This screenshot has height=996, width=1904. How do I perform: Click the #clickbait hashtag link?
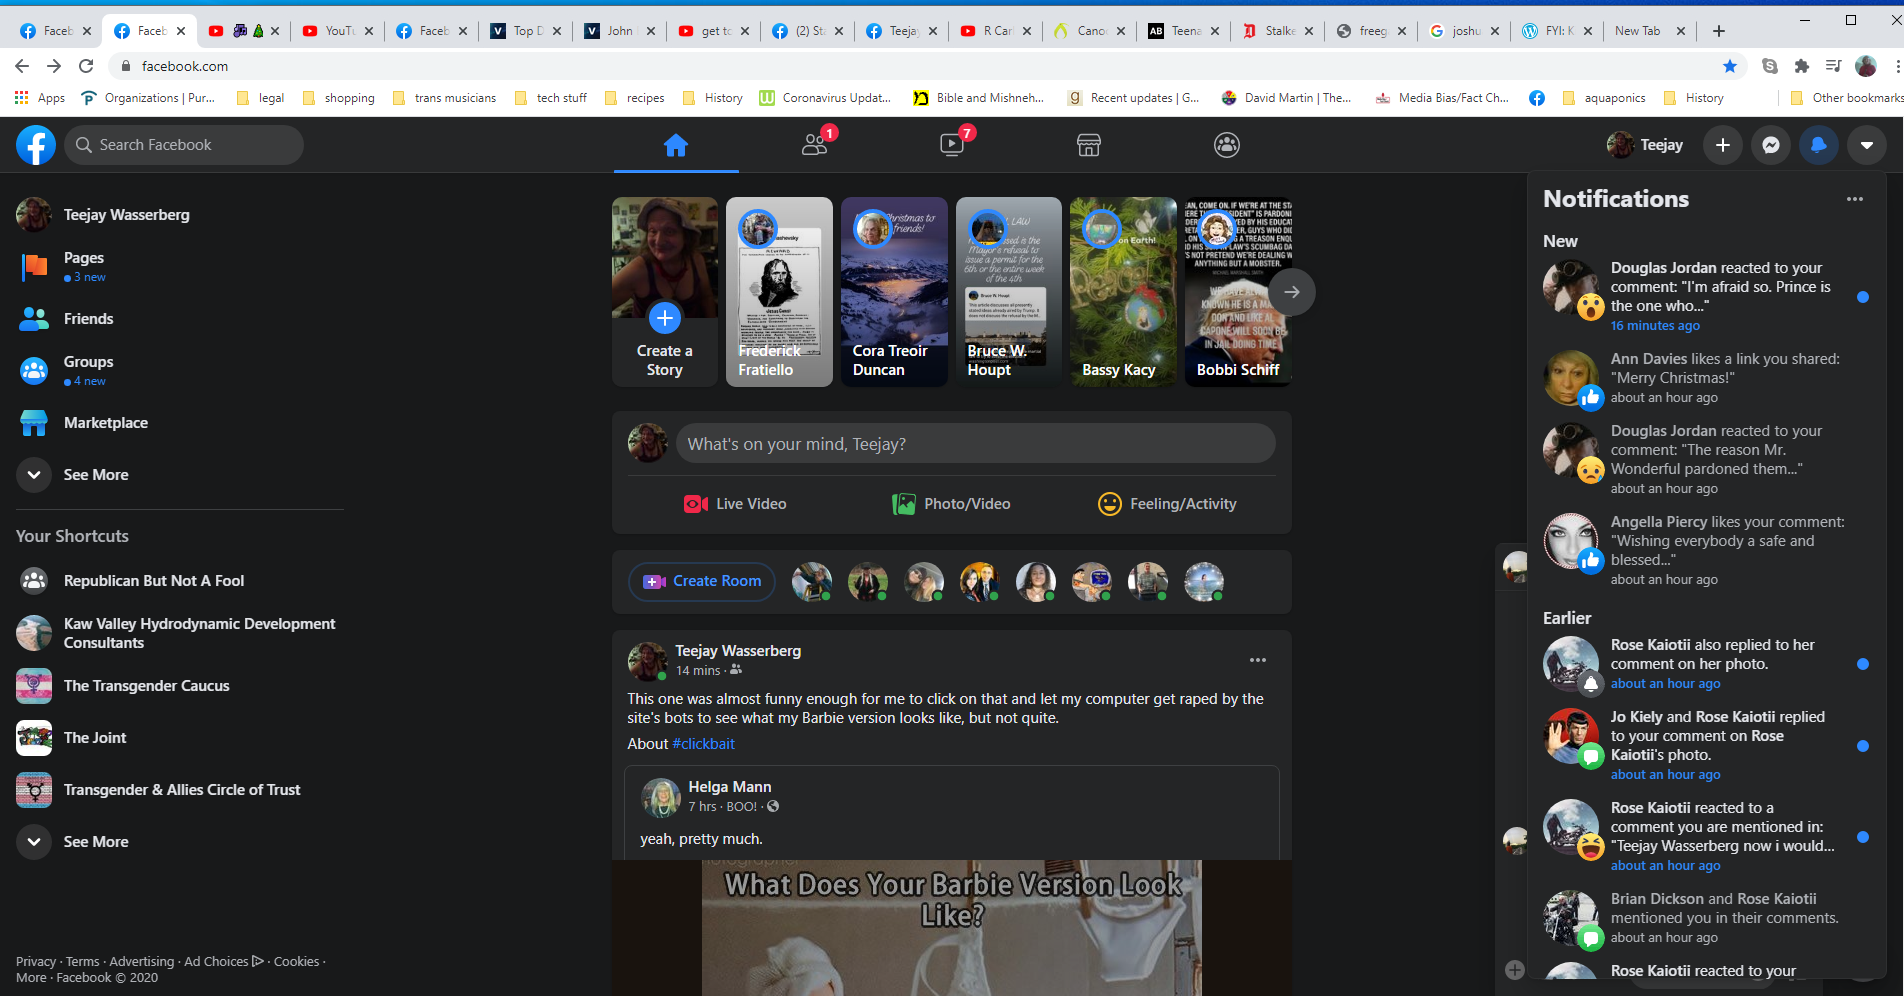coord(703,744)
